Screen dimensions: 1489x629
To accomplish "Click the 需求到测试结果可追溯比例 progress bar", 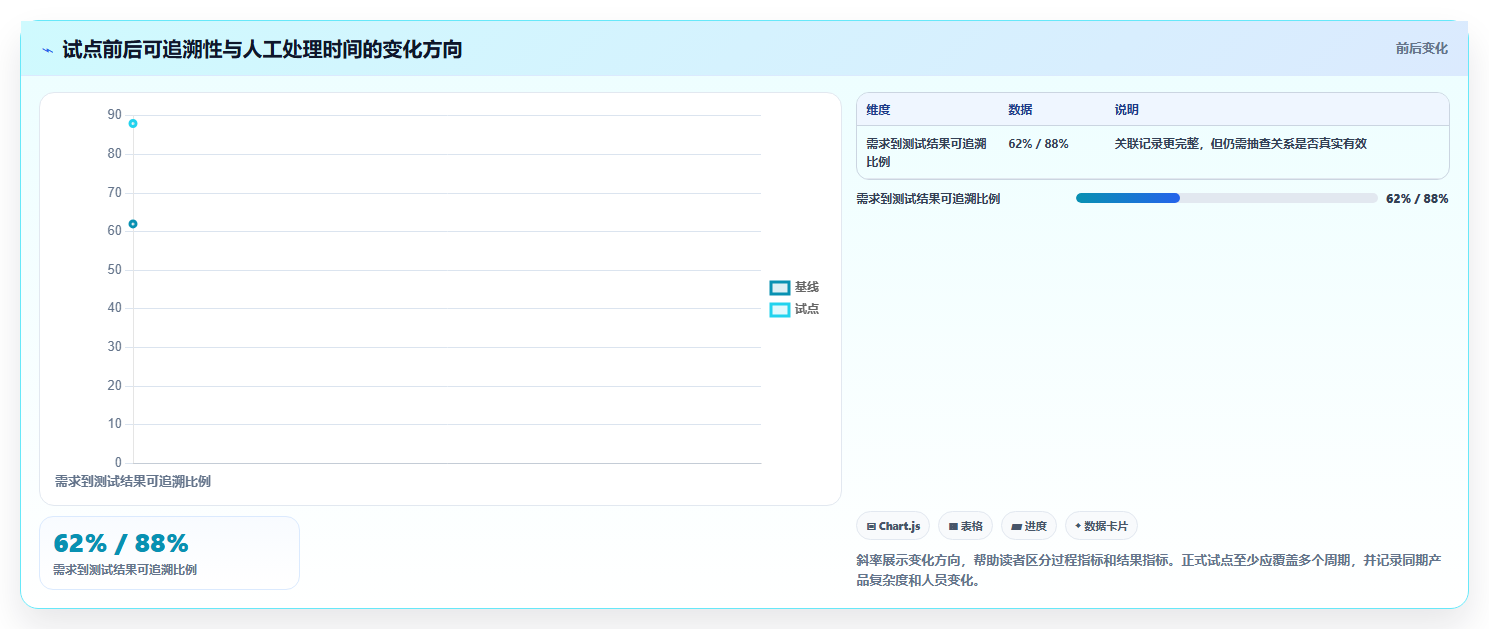I will pos(1226,198).
